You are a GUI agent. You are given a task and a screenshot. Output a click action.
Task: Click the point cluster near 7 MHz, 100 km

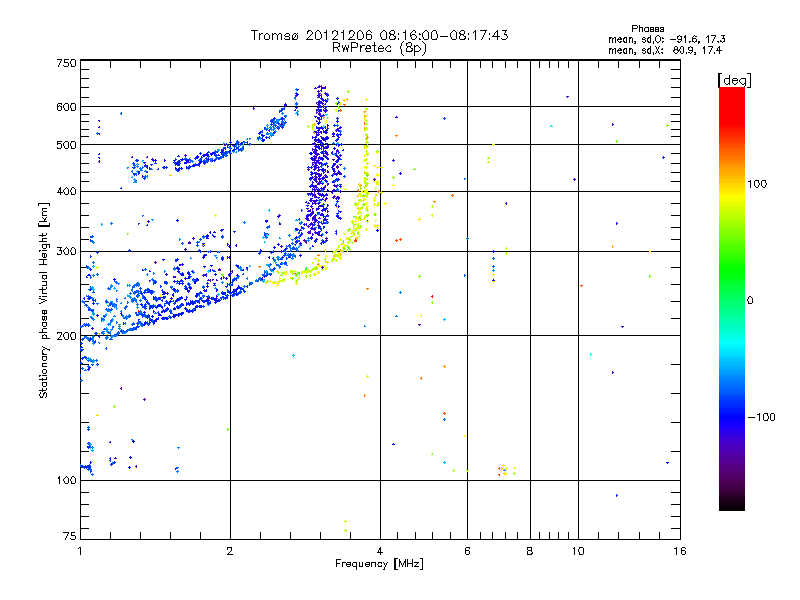click(505, 470)
